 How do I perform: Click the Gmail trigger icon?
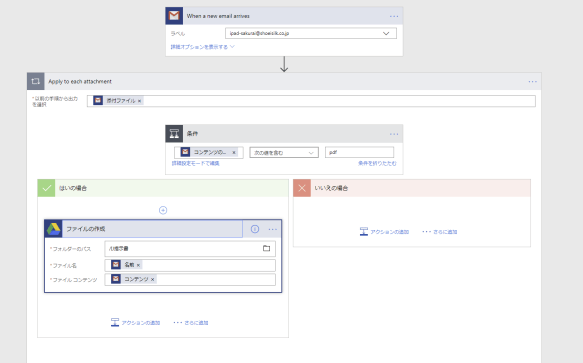point(174,16)
